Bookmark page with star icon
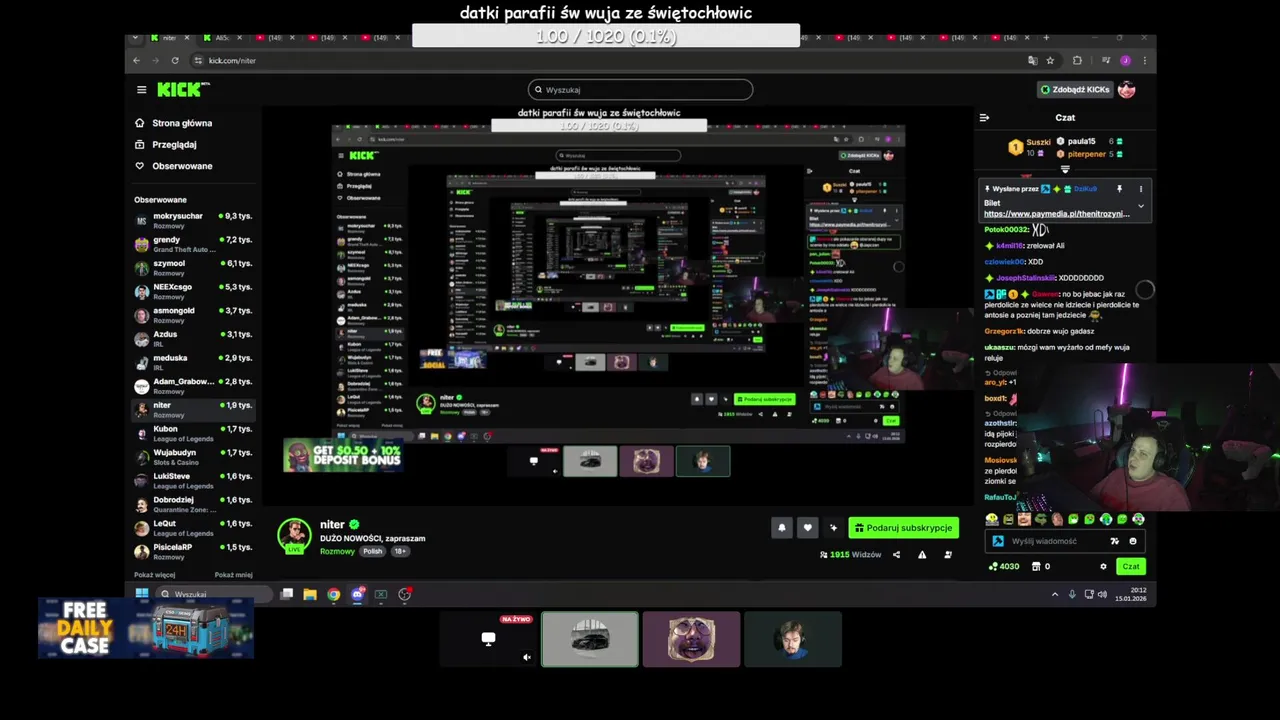The width and height of the screenshot is (1280, 720). tap(1050, 60)
